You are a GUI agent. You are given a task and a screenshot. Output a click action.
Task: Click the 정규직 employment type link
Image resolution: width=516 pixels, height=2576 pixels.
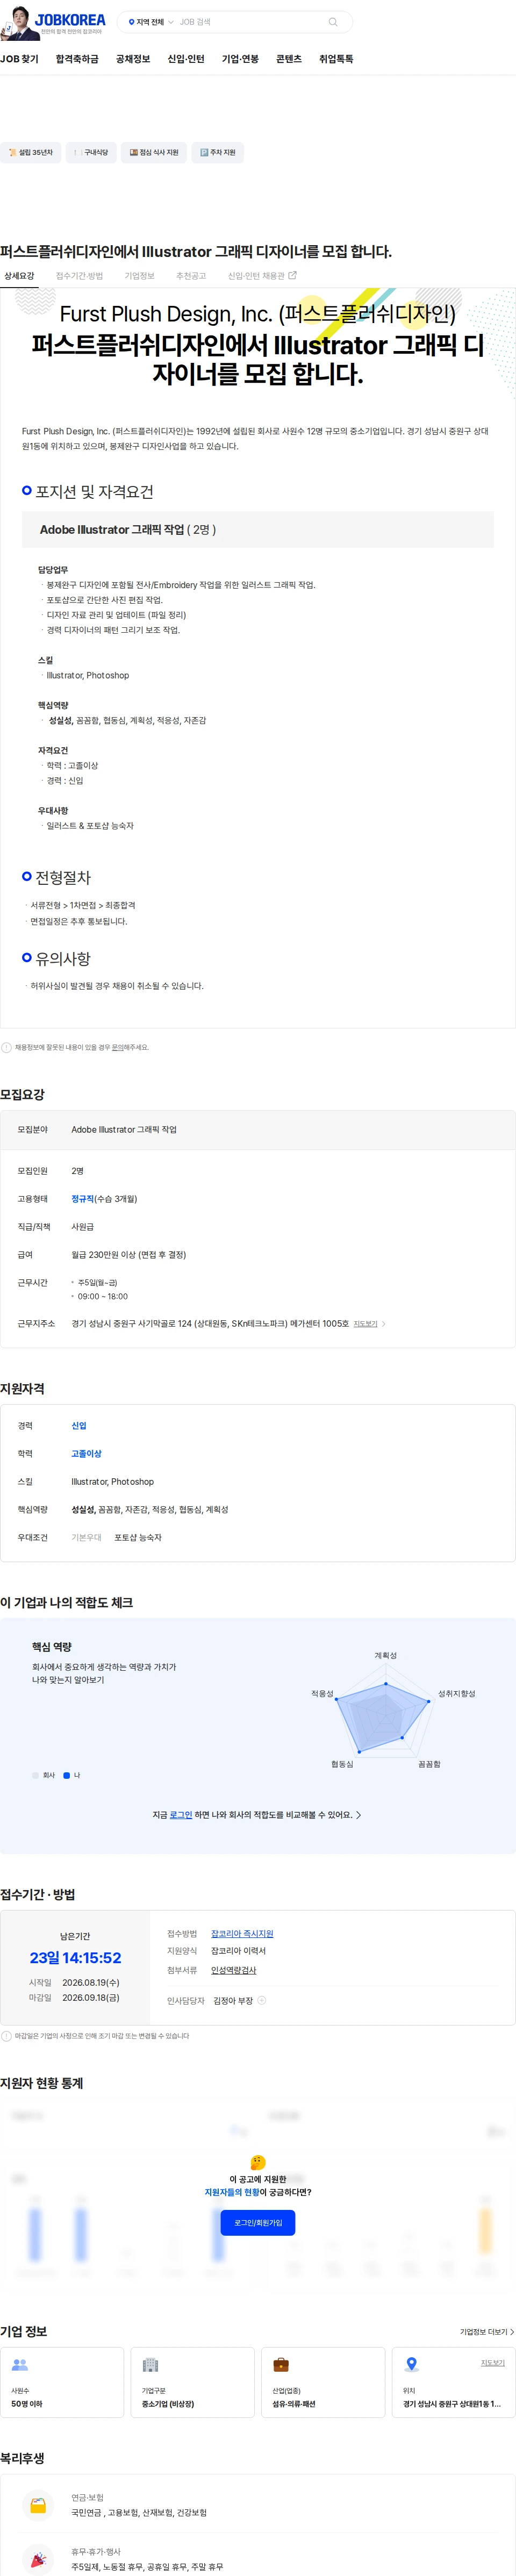[83, 1198]
